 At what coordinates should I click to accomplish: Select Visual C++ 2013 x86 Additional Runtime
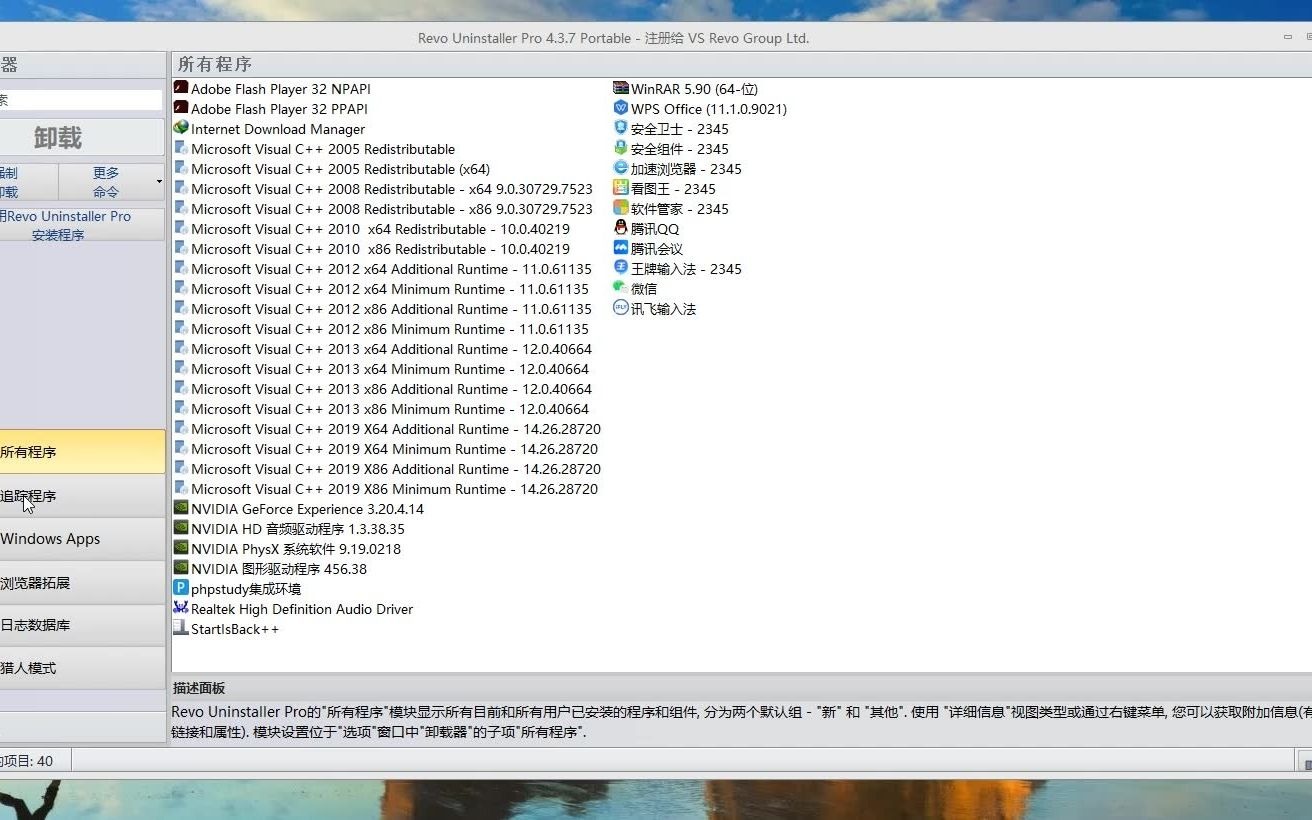coord(383,389)
